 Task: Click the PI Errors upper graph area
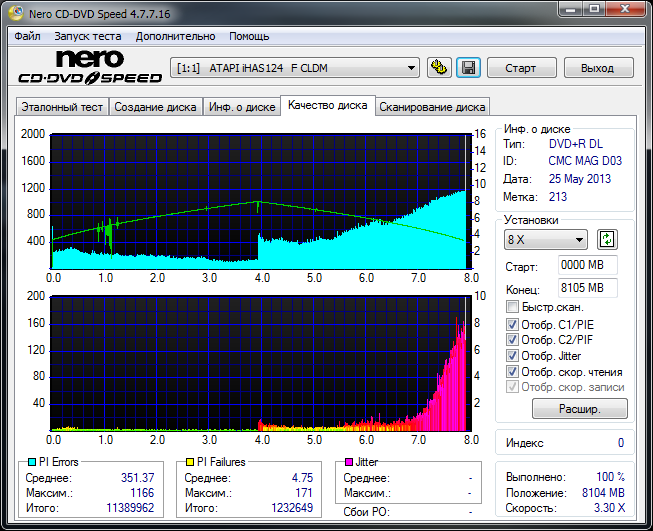(261, 201)
